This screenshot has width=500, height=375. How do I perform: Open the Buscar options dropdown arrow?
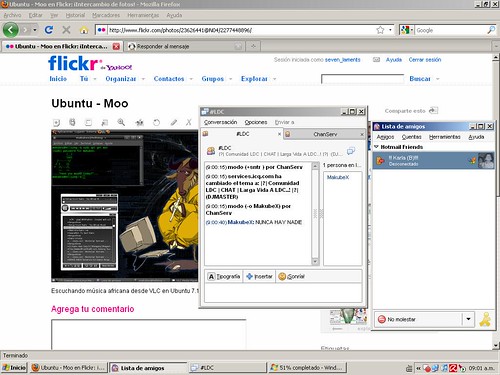[x=438, y=79]
